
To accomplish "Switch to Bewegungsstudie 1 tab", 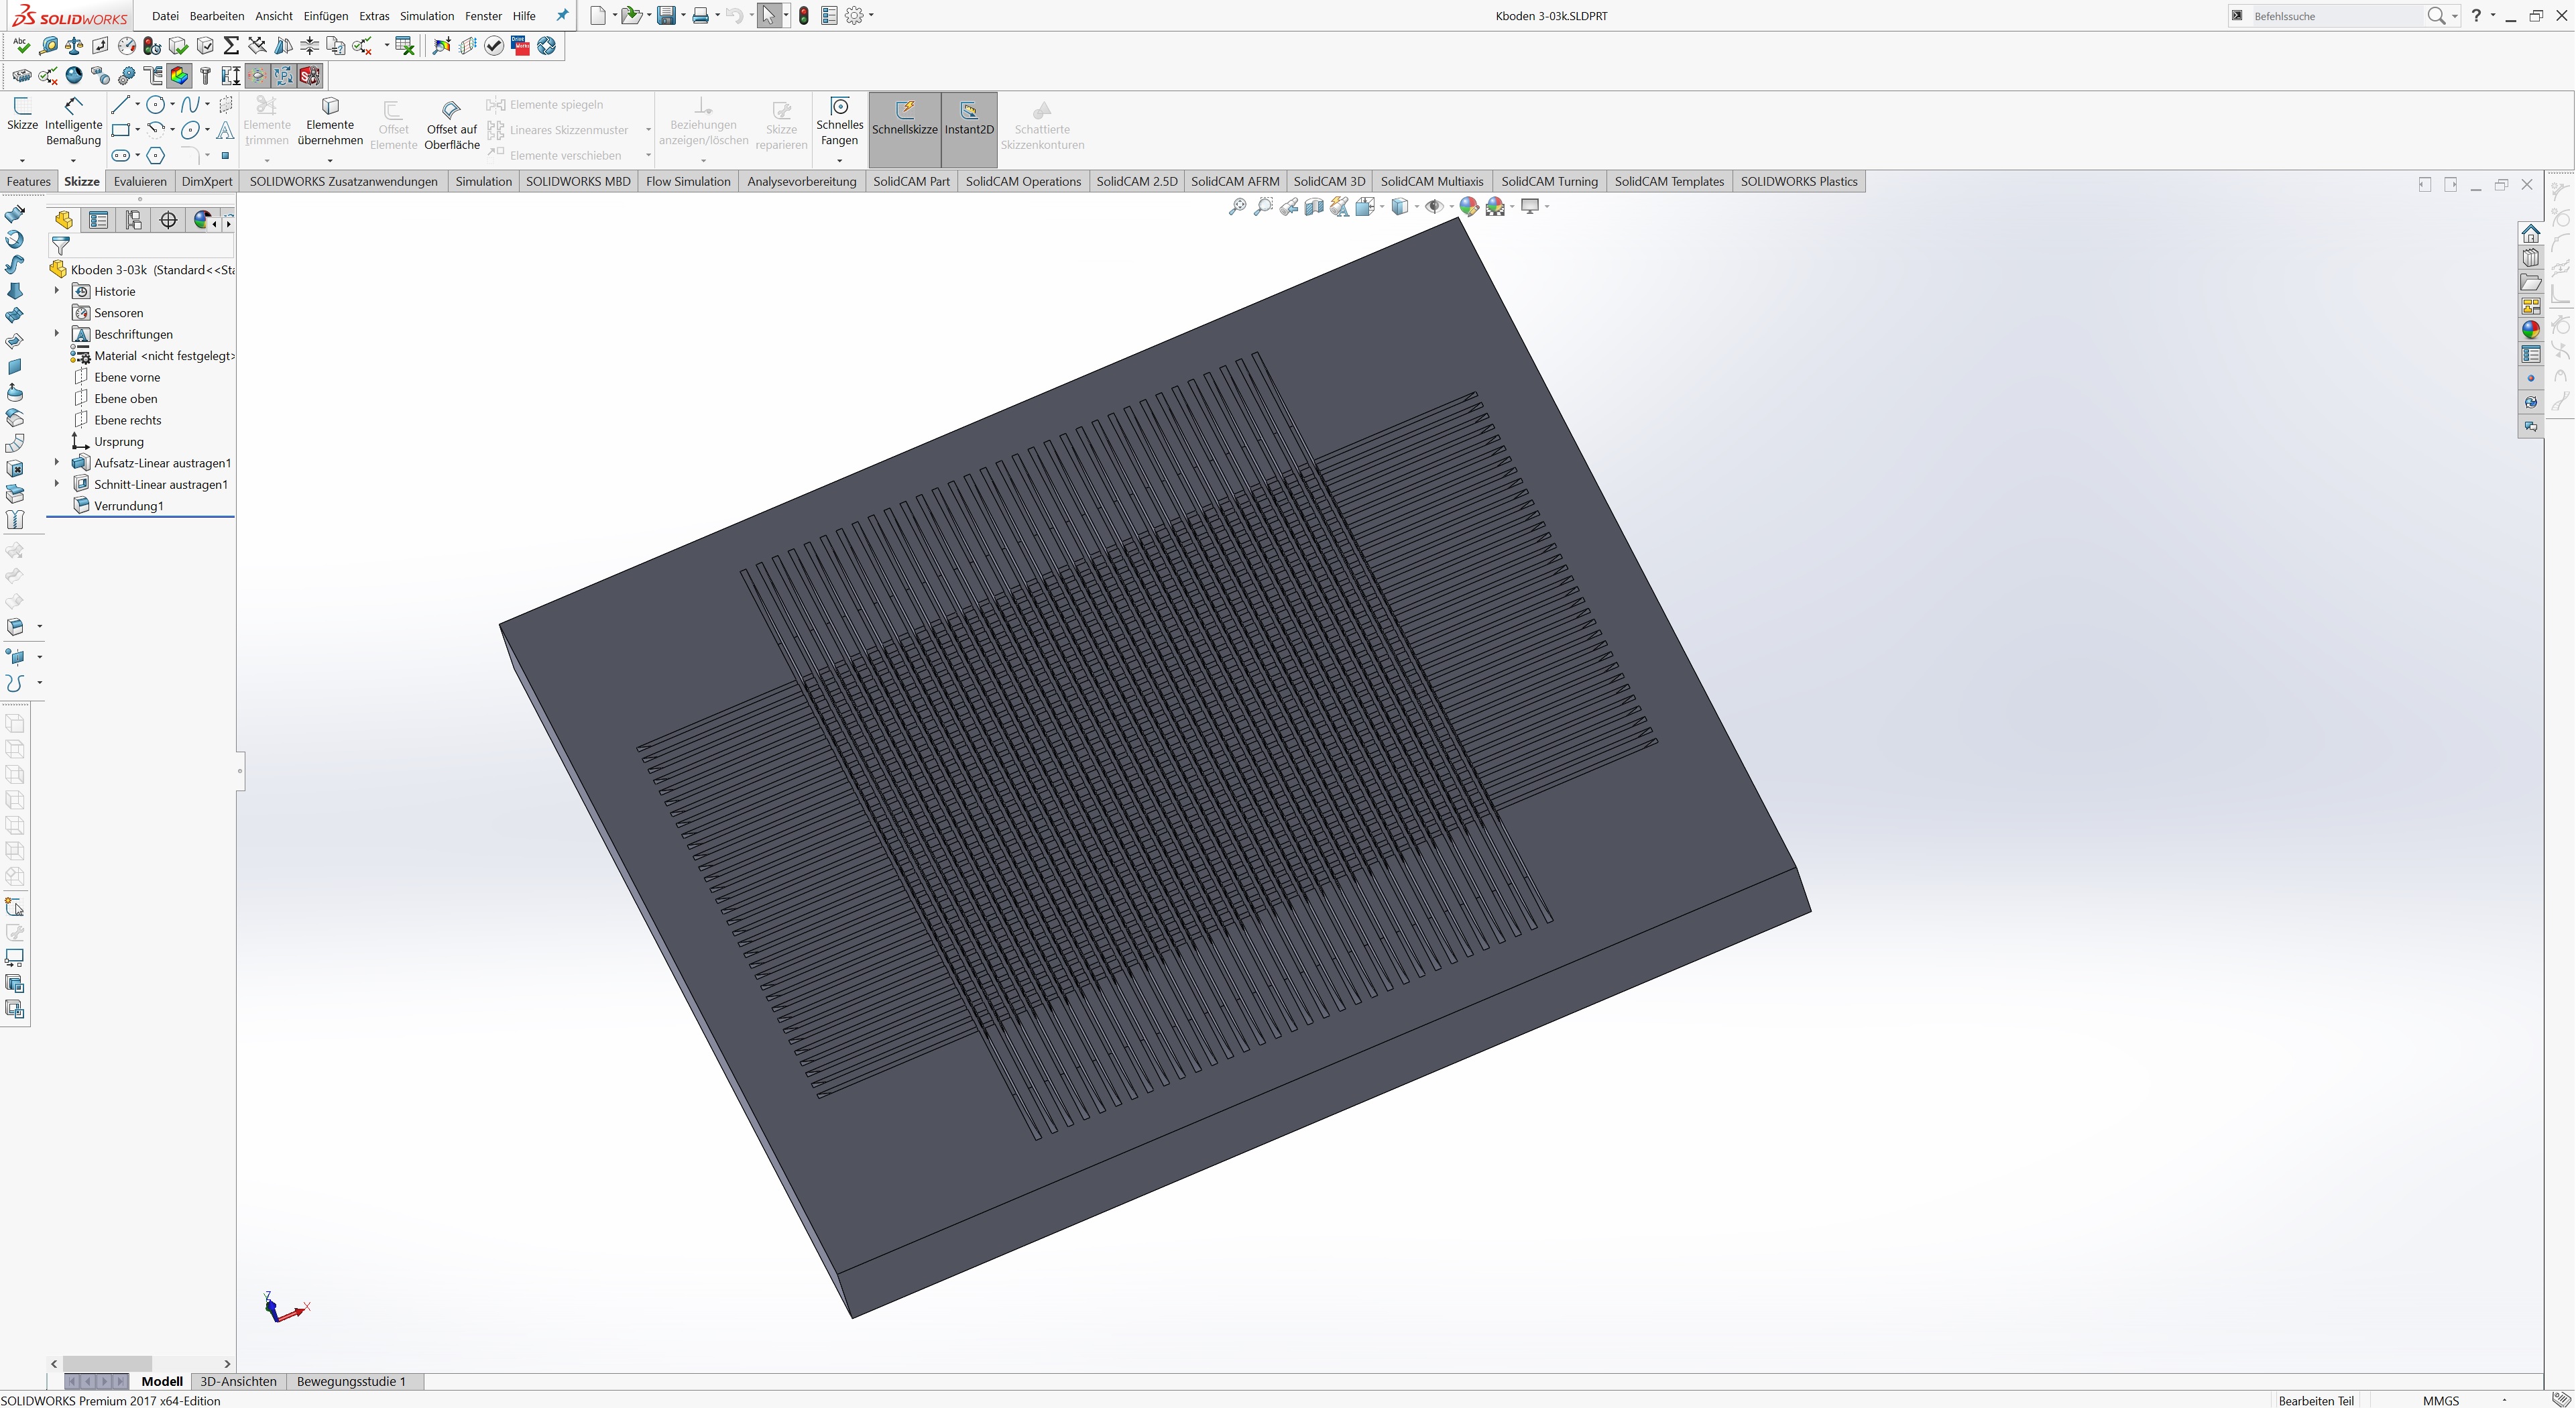I will [351, 1381].
